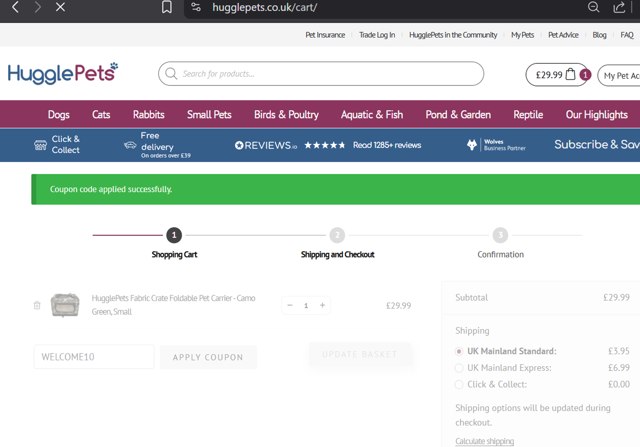Remove item with the trash icon

pos(37,305)
